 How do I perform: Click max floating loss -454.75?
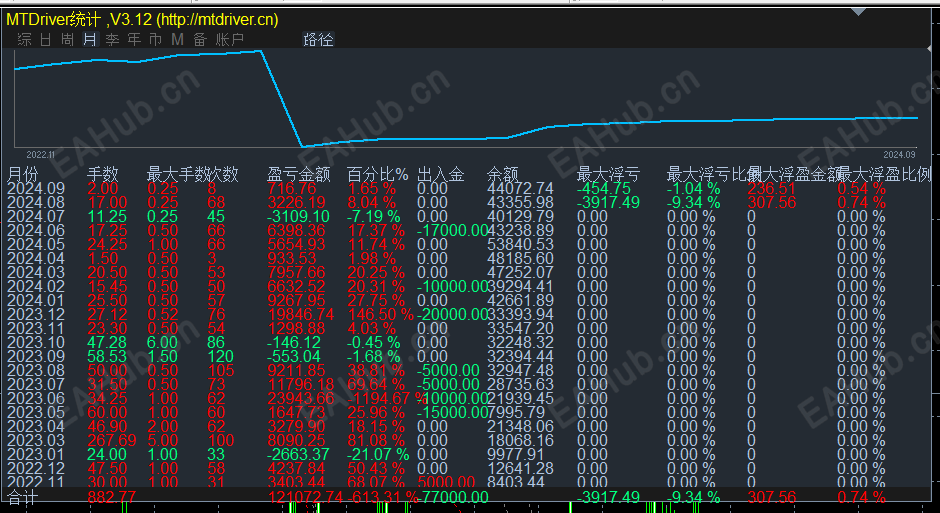pyautogui.click(x=604, y=189)
